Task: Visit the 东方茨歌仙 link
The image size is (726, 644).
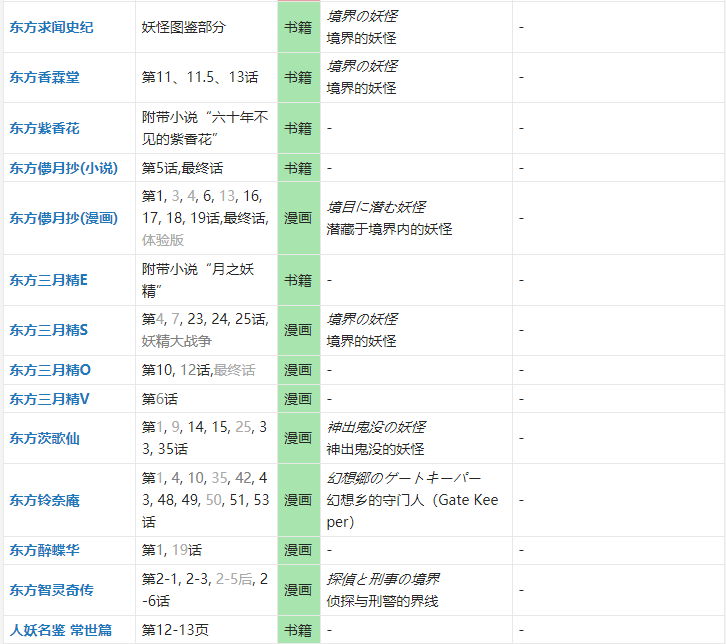Action: [x=44, y=438]
